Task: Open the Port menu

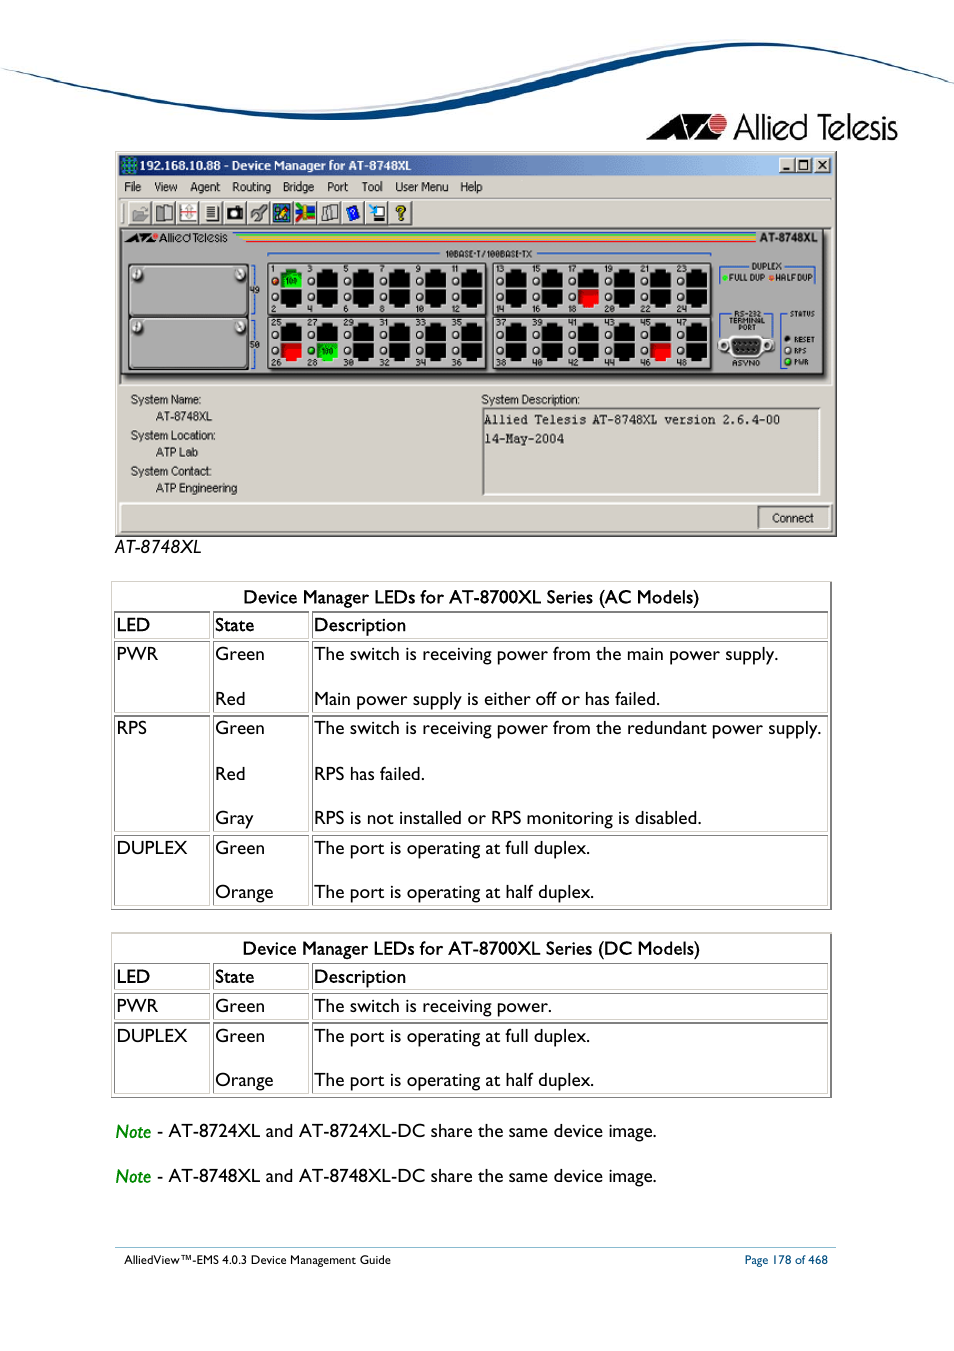Action: click(338, 187)
